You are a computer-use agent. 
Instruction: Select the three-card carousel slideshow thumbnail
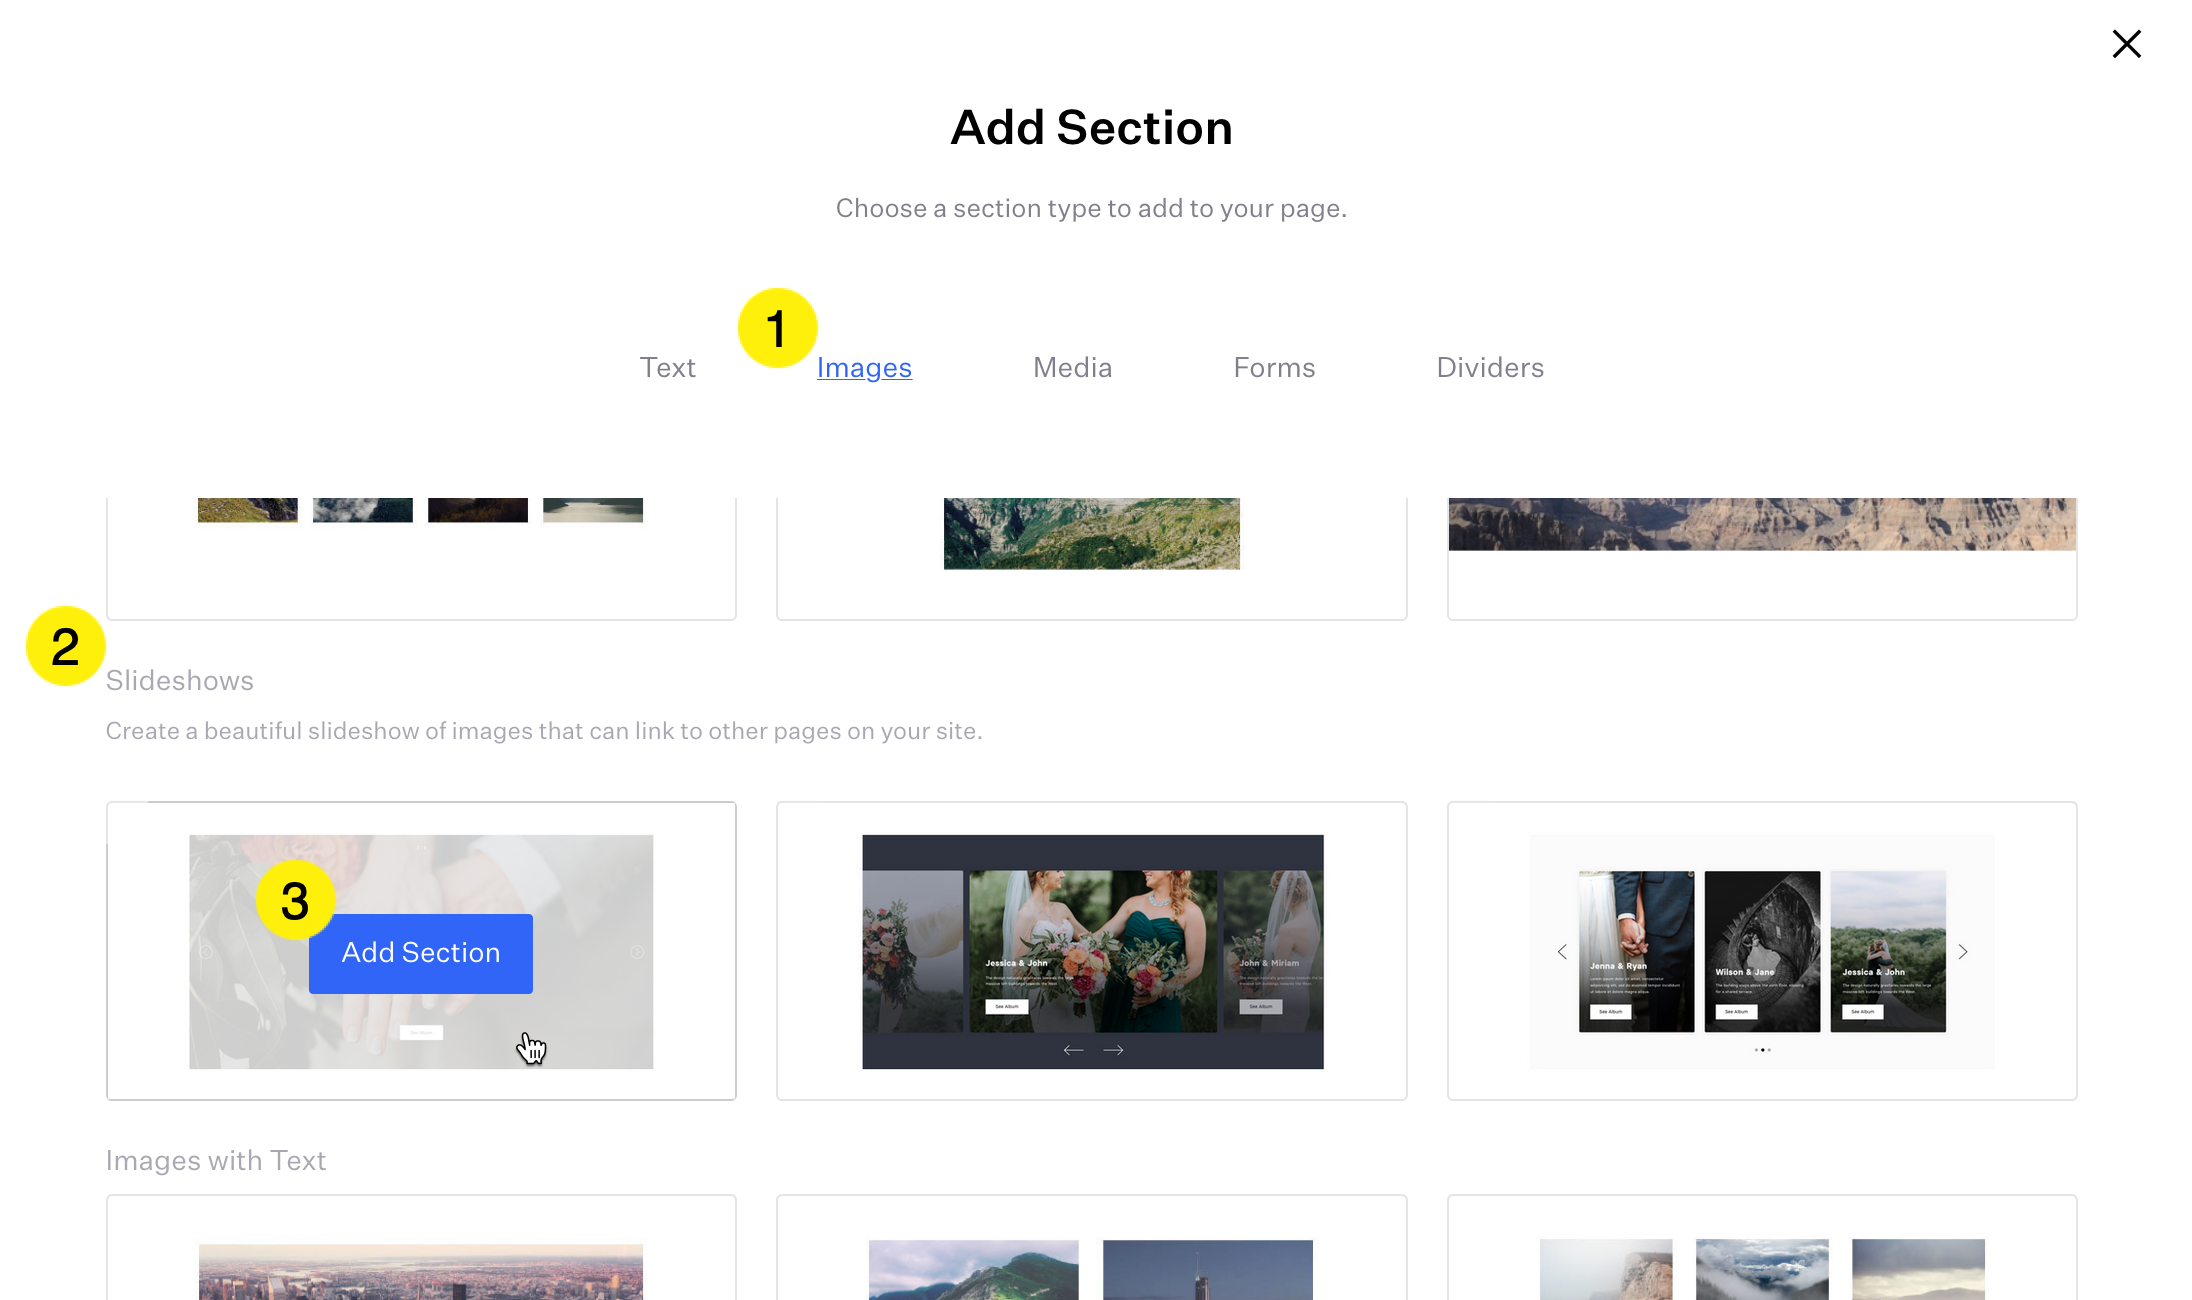coord(1762,950)
